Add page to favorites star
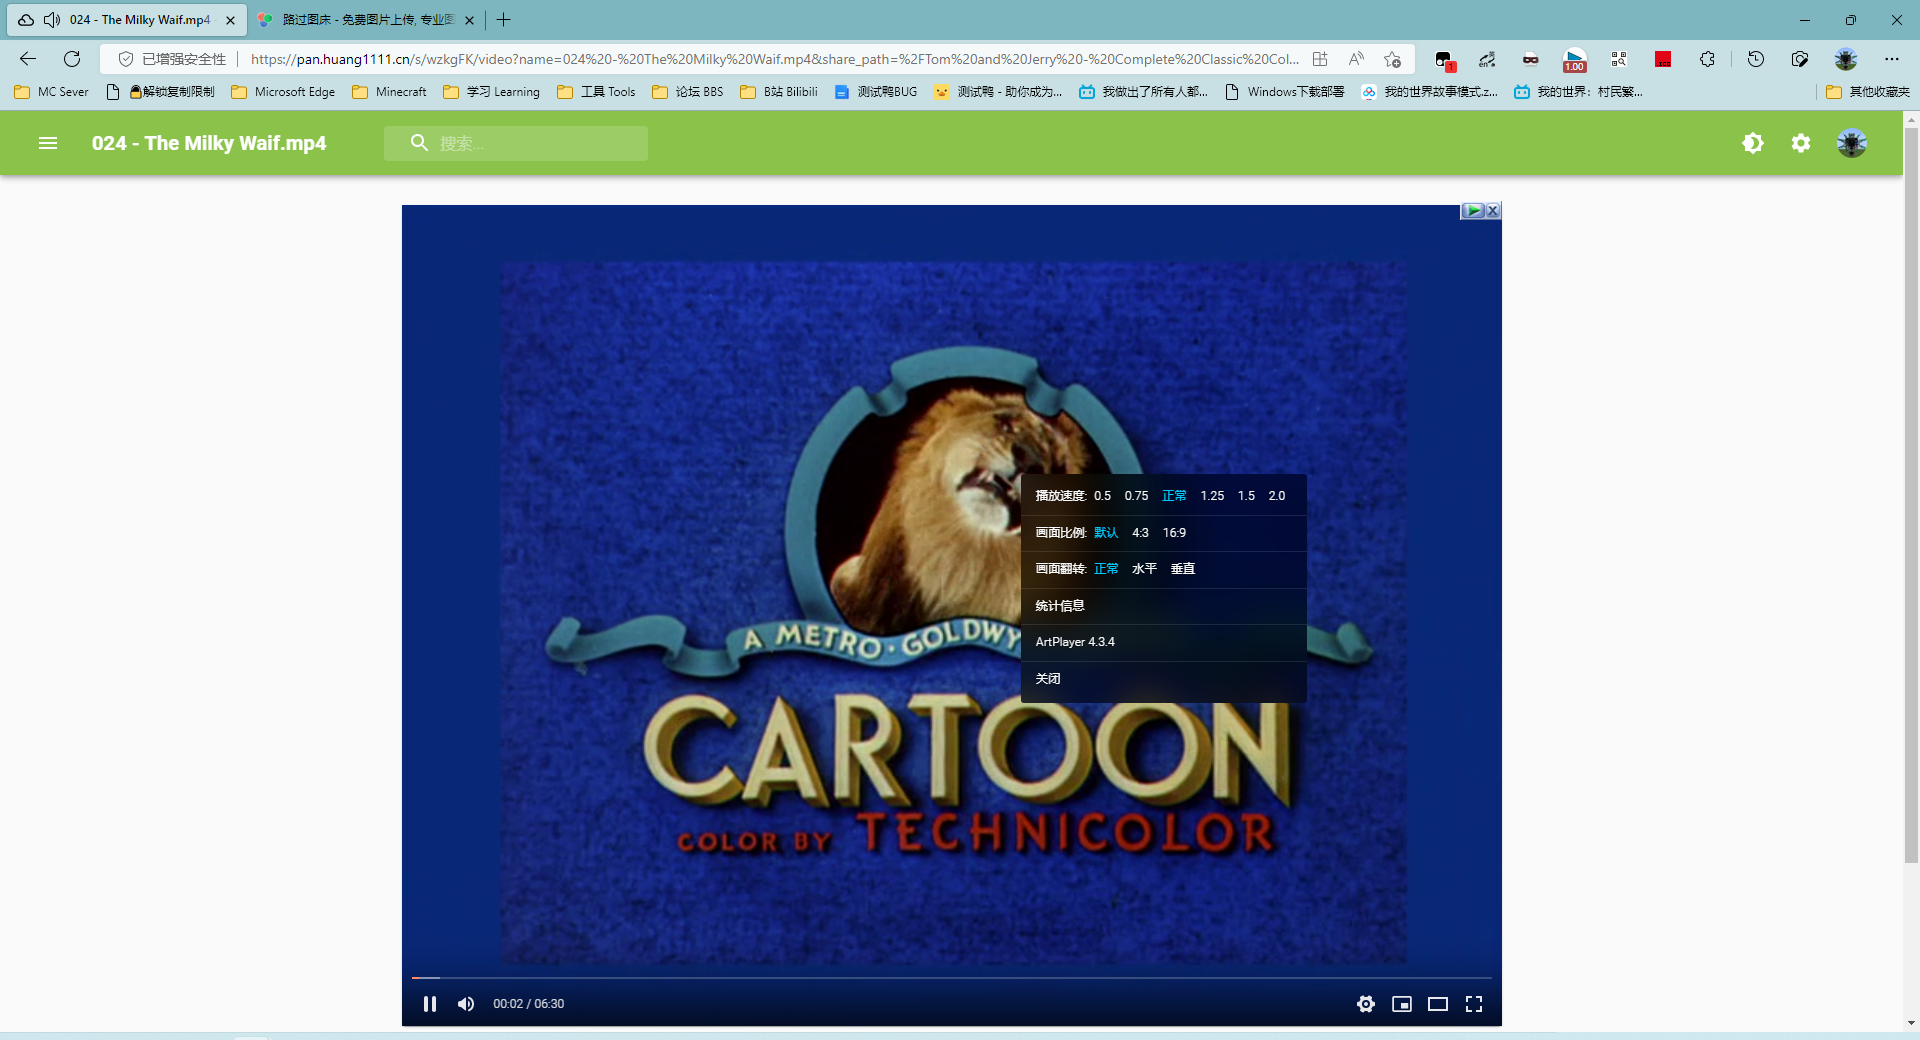 click(x=1392, y=59)
